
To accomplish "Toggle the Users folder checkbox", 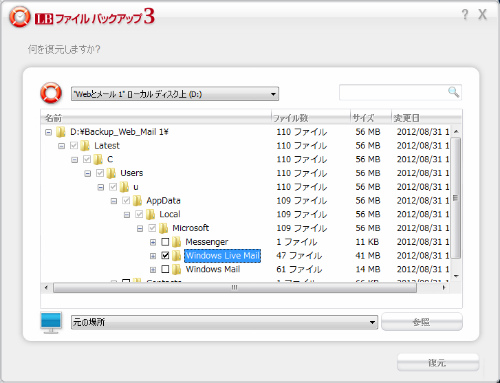I will coord(100,173).
